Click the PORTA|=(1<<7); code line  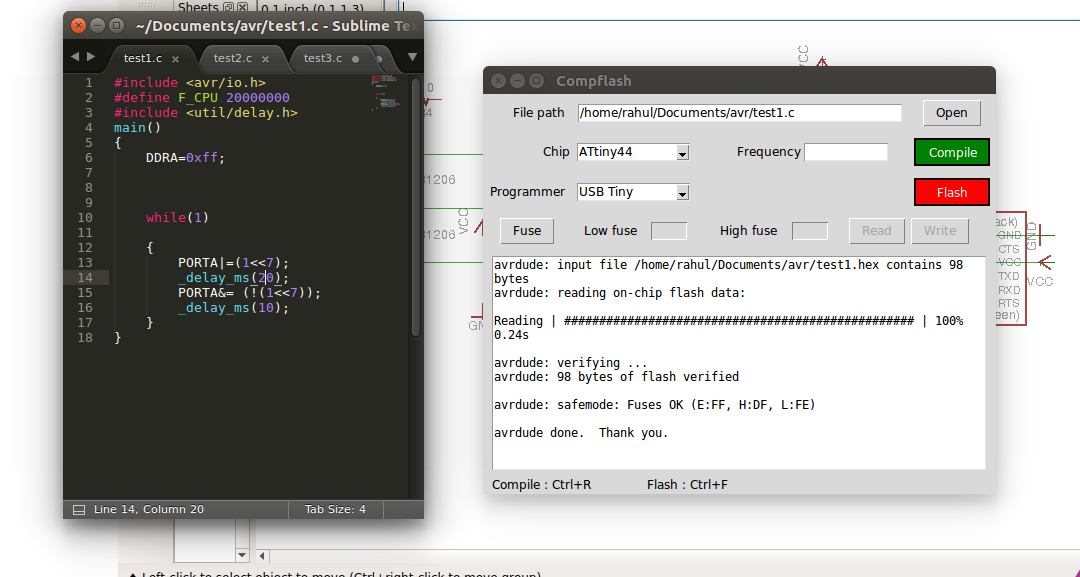(233, 262)
